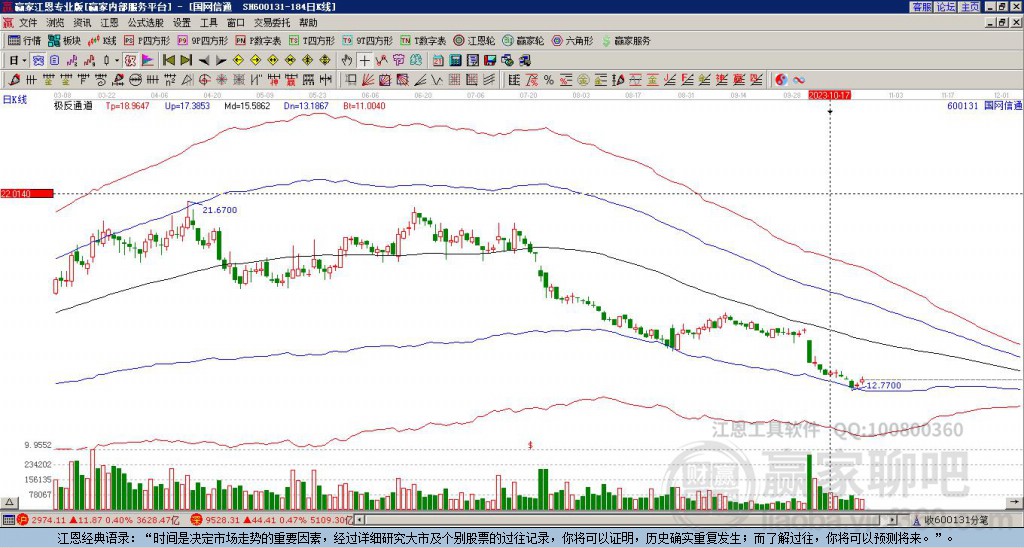Jump to first bar icon

[x=168, y=61]
